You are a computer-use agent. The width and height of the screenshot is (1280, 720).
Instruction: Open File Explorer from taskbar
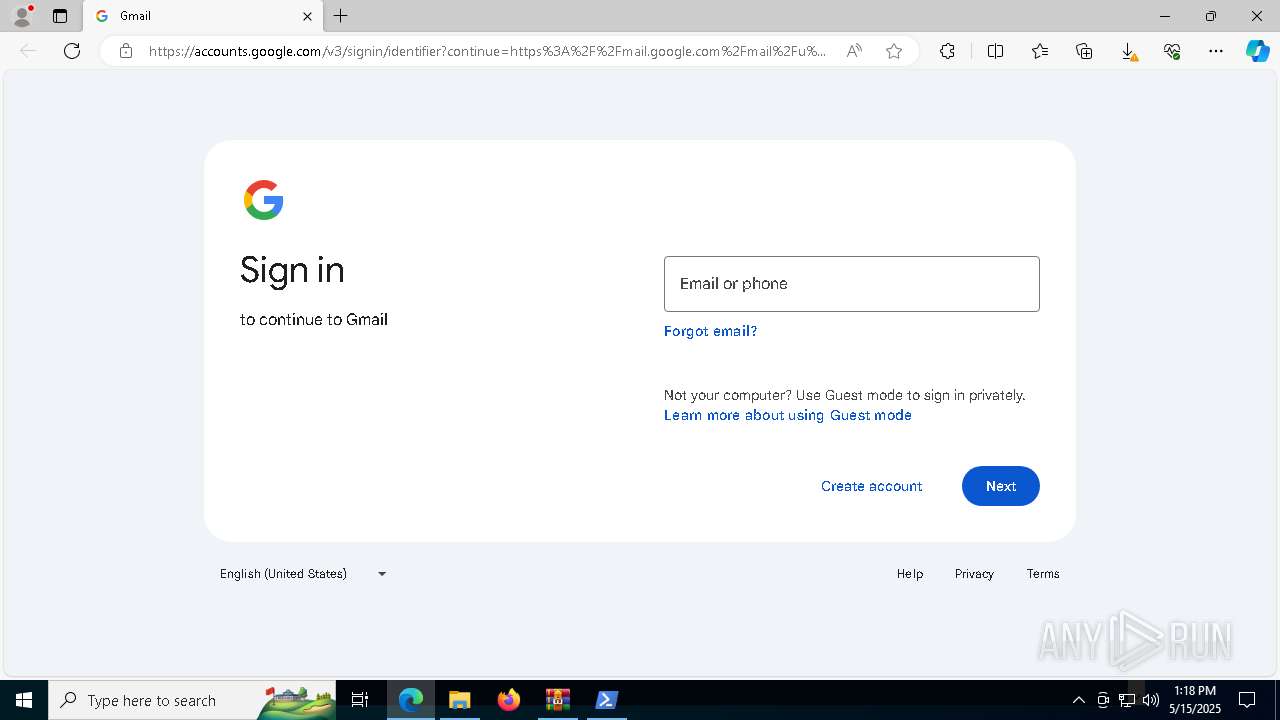click(459, 700)
